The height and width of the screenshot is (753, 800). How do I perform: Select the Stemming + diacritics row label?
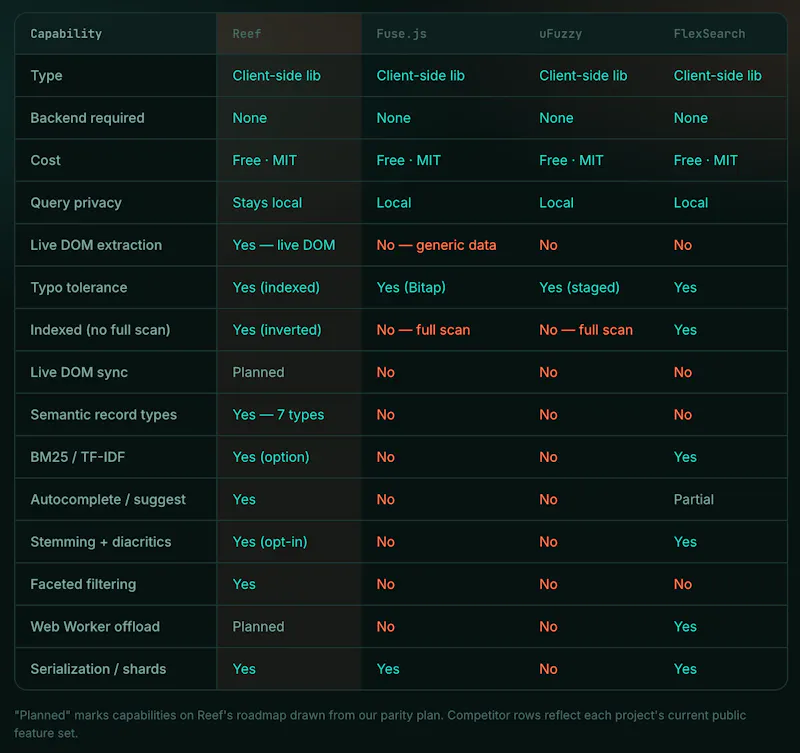point(101,541)
